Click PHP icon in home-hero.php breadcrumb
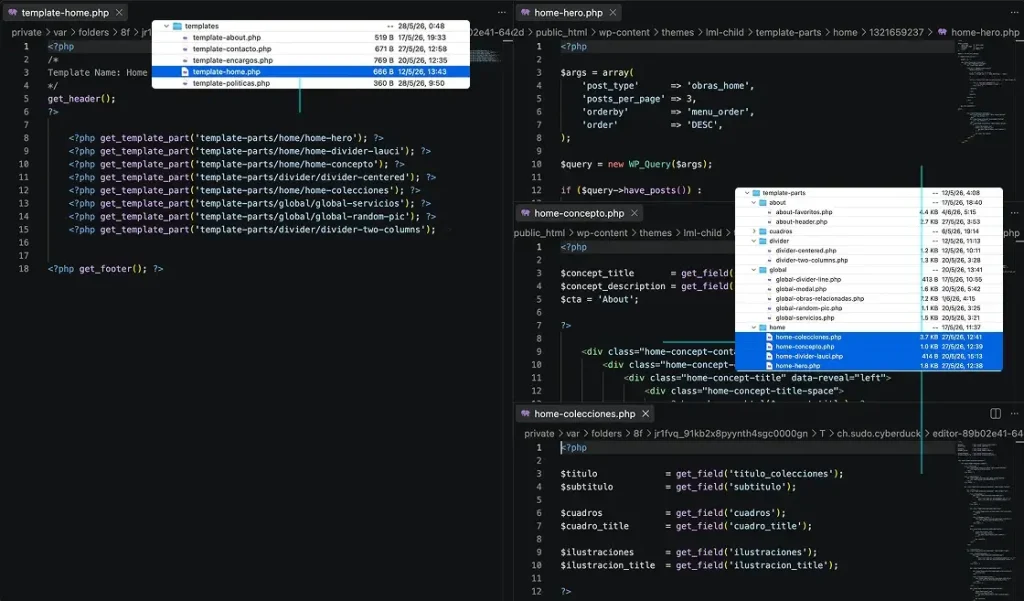Screen dimensions: 1024x601 click(942, 32)
